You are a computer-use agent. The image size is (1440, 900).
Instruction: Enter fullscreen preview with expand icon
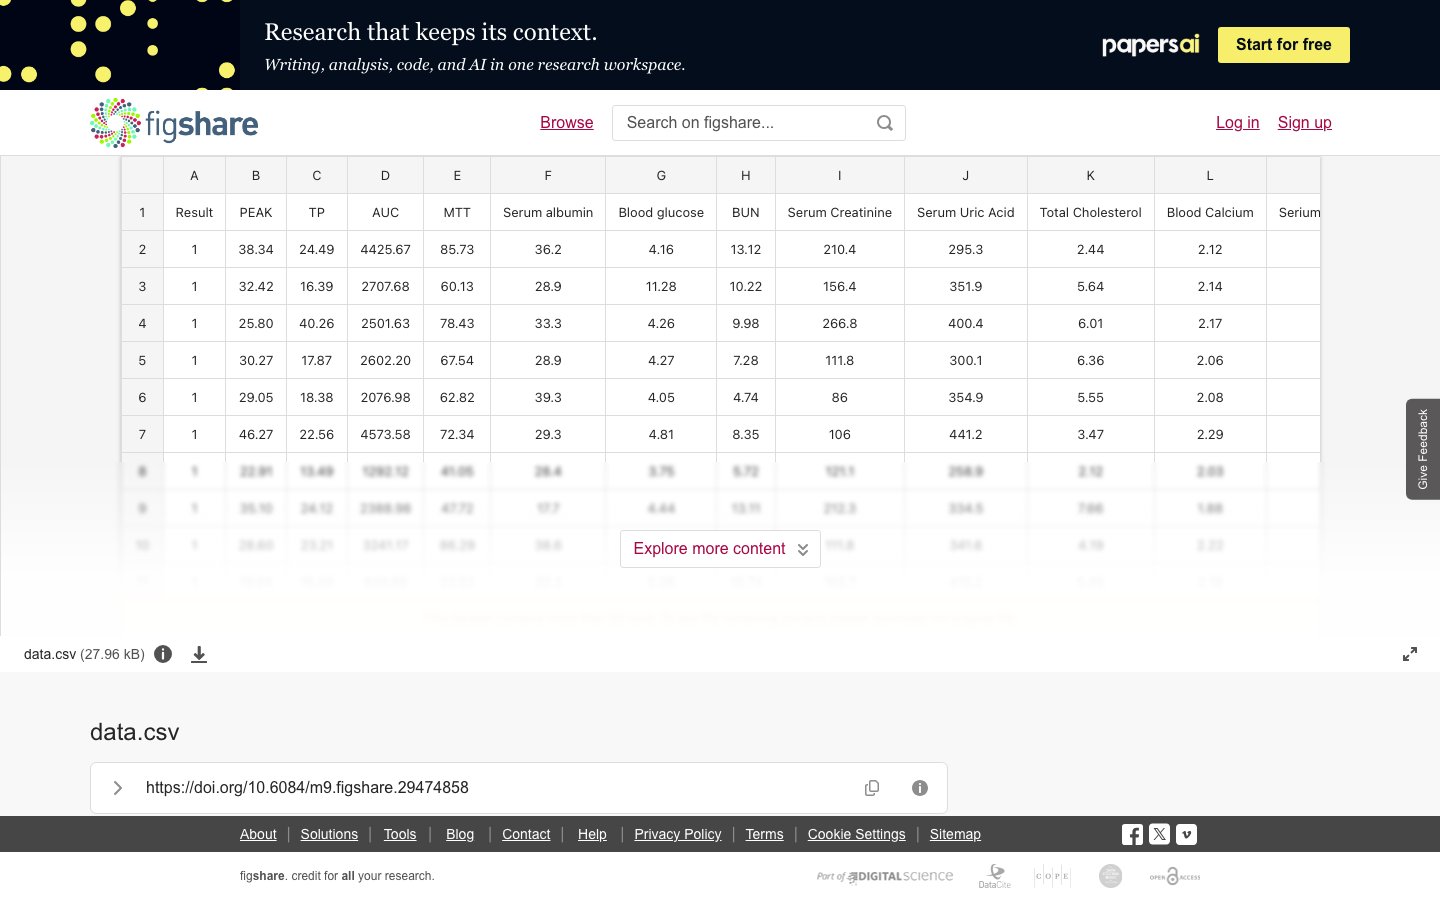(1410, 654)
